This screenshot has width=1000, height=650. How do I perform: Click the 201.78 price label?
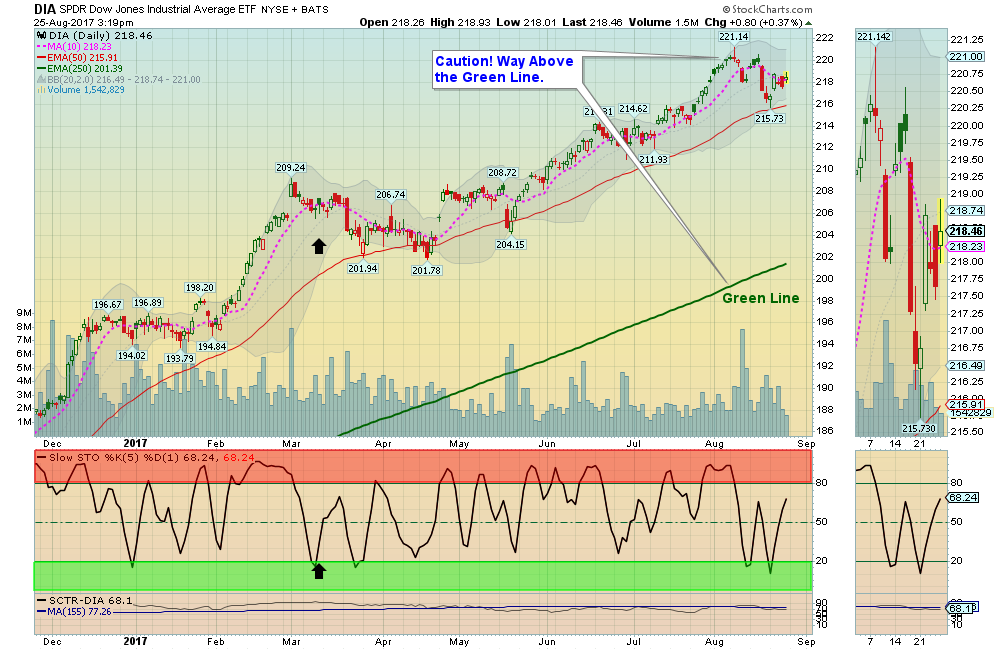[427, 270]
